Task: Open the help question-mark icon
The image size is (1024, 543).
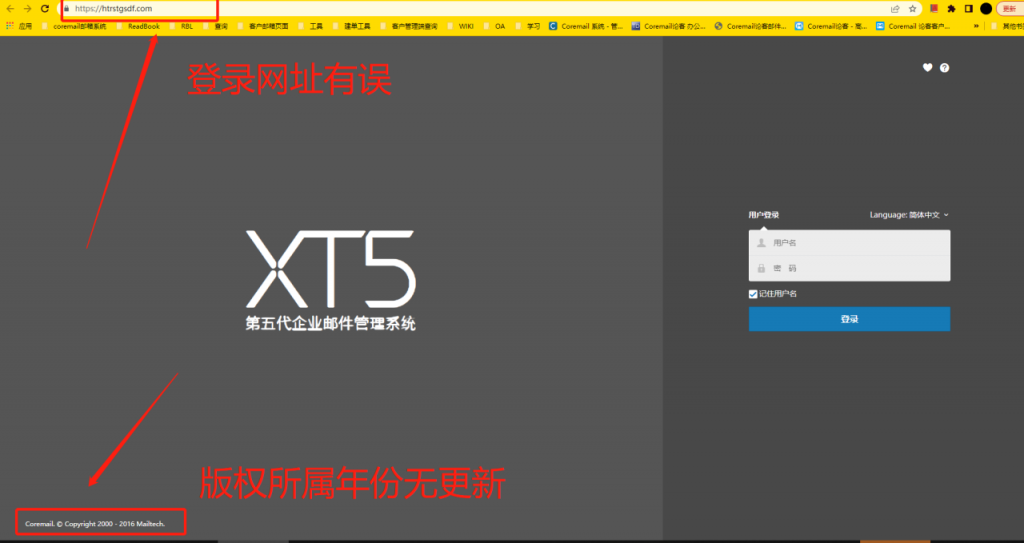Action: (944, 67)
